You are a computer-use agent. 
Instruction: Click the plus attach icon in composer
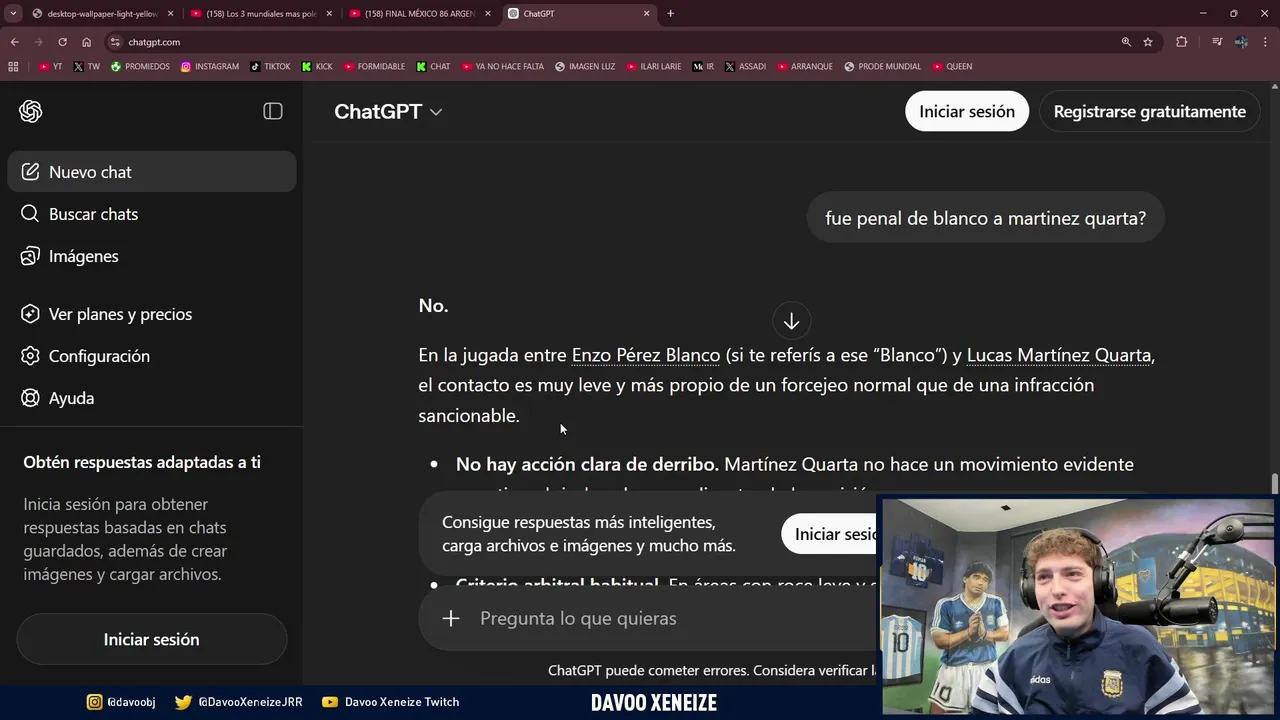coord(451,618)
